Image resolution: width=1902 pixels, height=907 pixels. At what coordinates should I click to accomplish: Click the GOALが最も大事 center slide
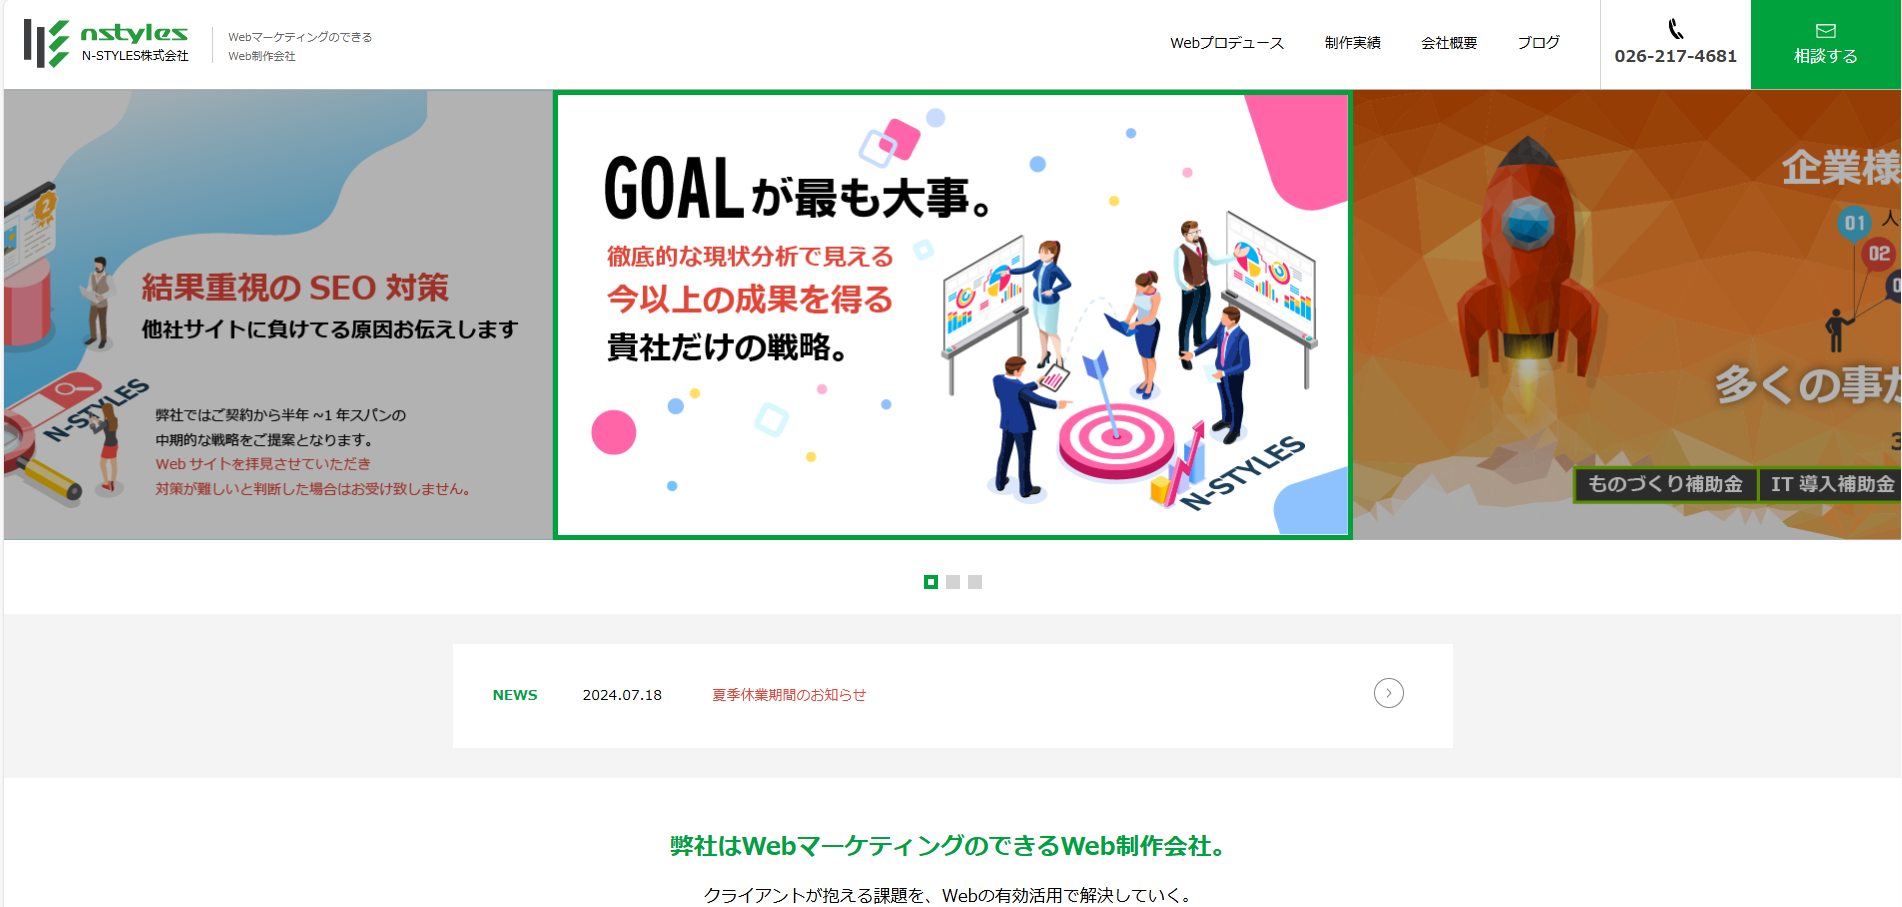953,315
